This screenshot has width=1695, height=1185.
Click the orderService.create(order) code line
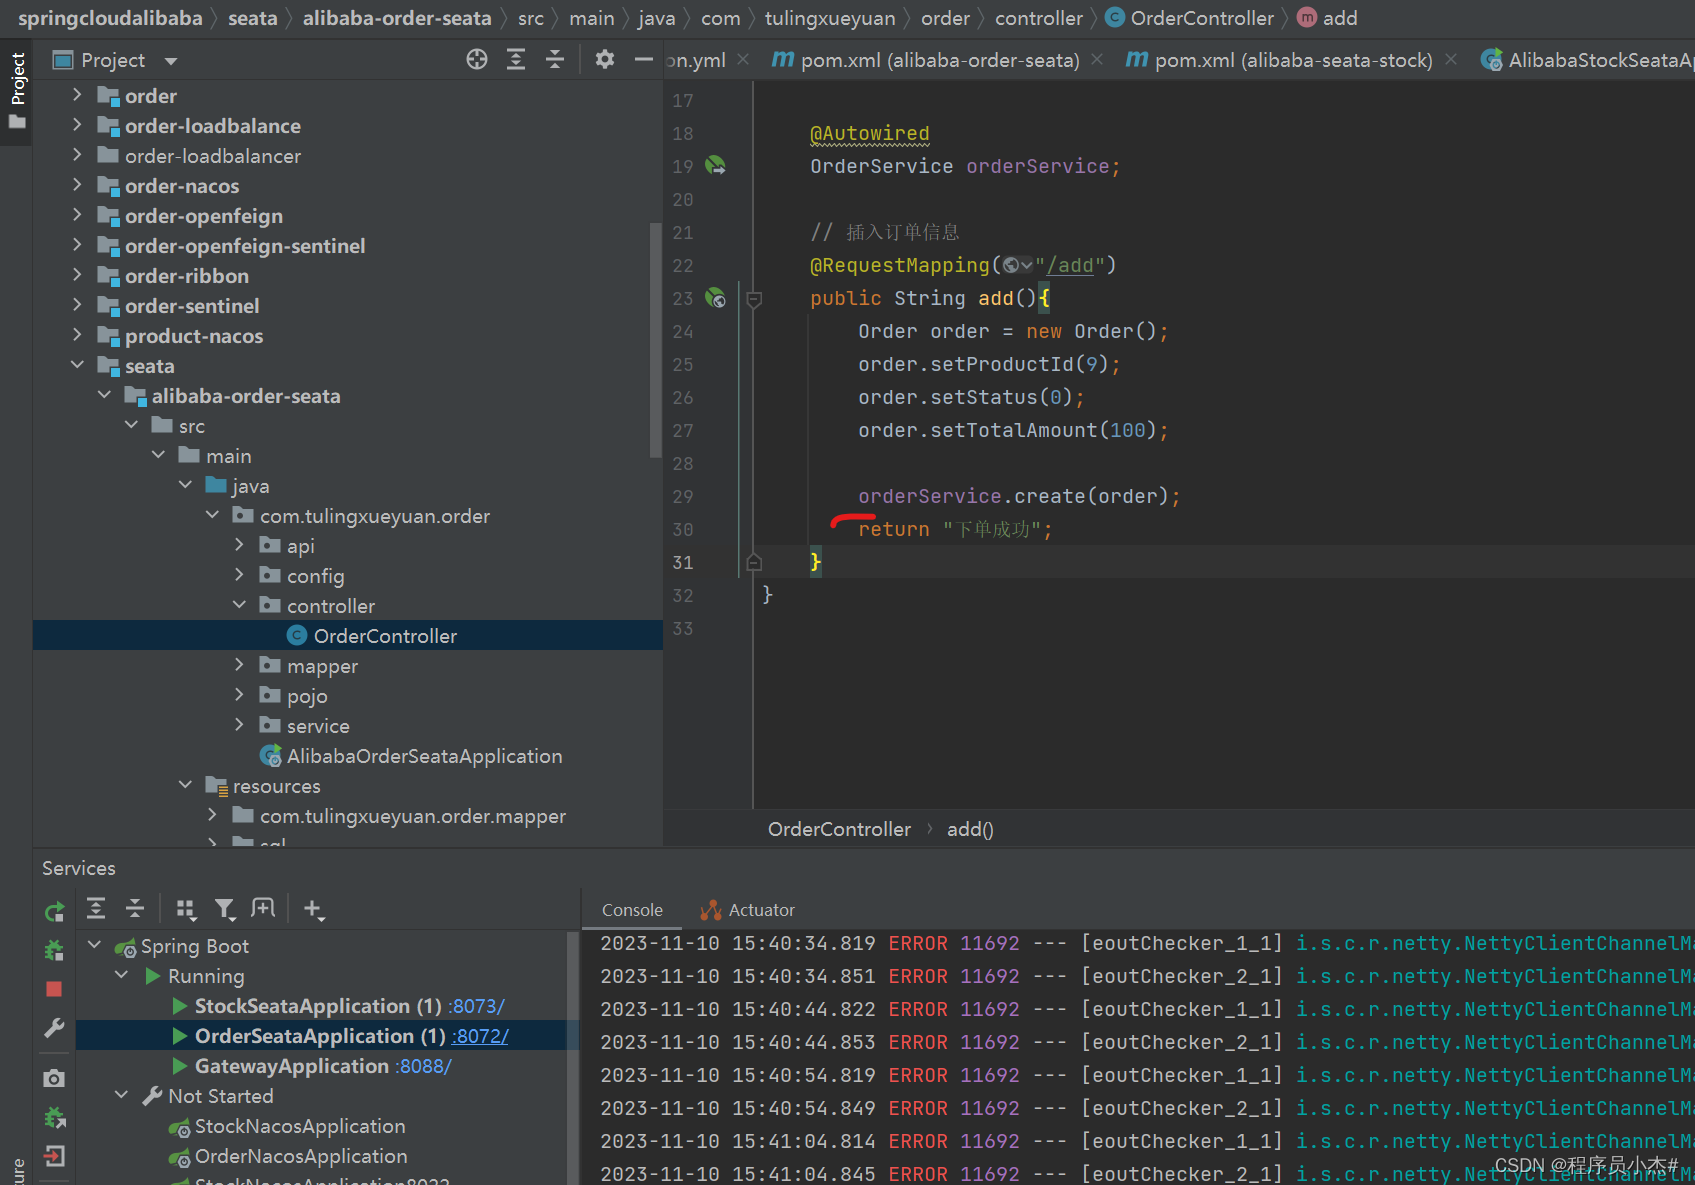coord(1019,496)
